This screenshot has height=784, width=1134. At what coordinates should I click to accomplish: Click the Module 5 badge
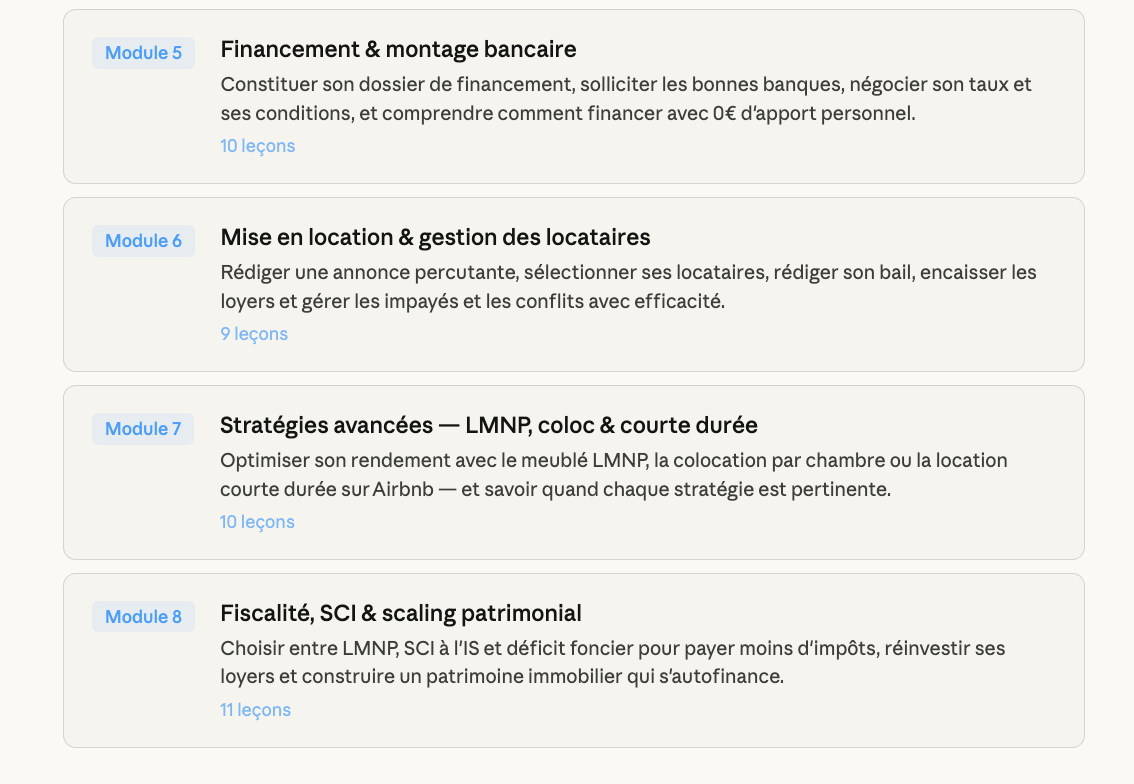143,53
